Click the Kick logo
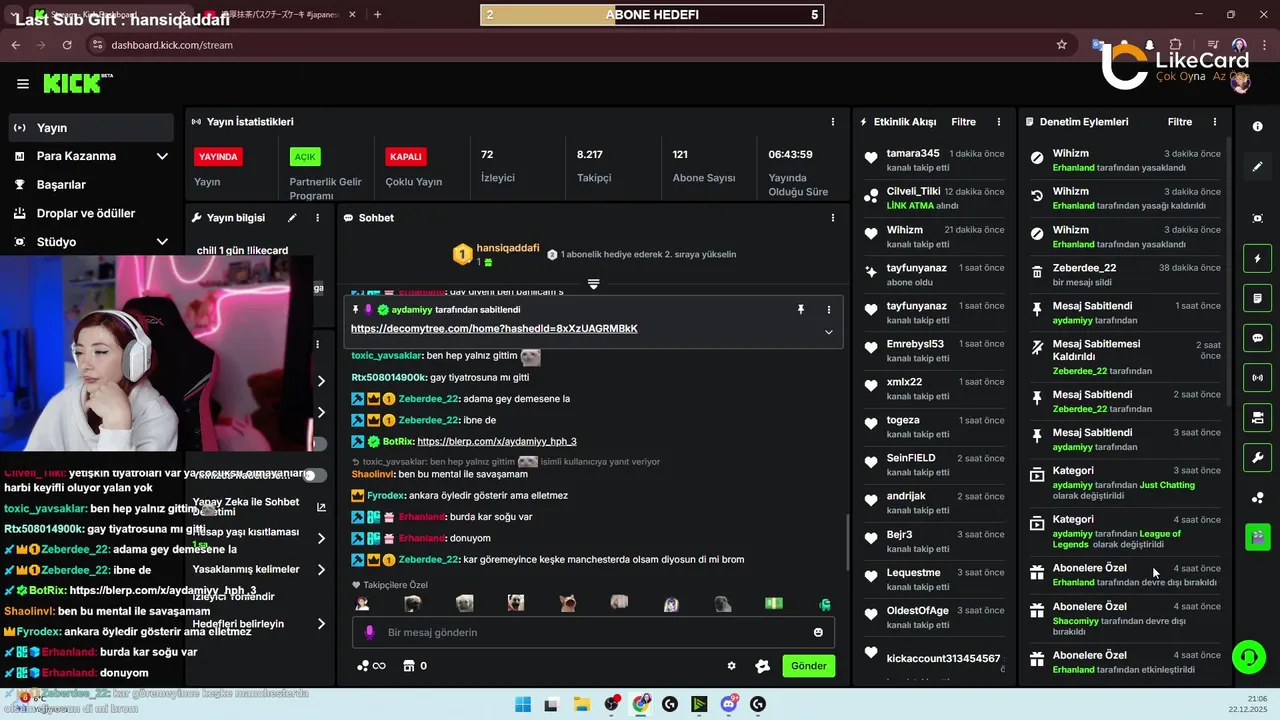The width and height of the screenshot is (1280, 720). coord(78,84)
